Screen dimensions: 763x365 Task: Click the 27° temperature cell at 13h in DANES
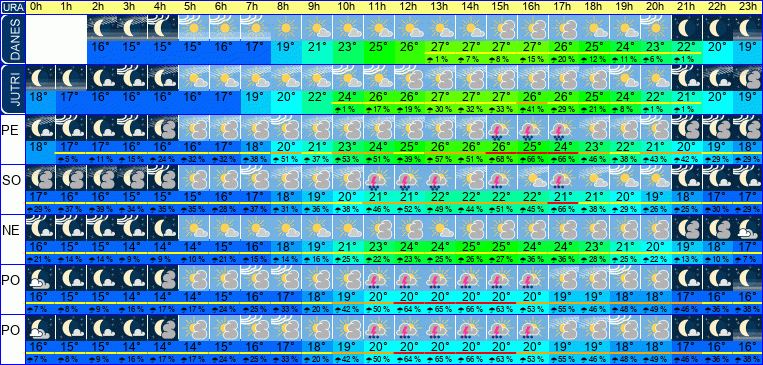(x=440, y=48)
